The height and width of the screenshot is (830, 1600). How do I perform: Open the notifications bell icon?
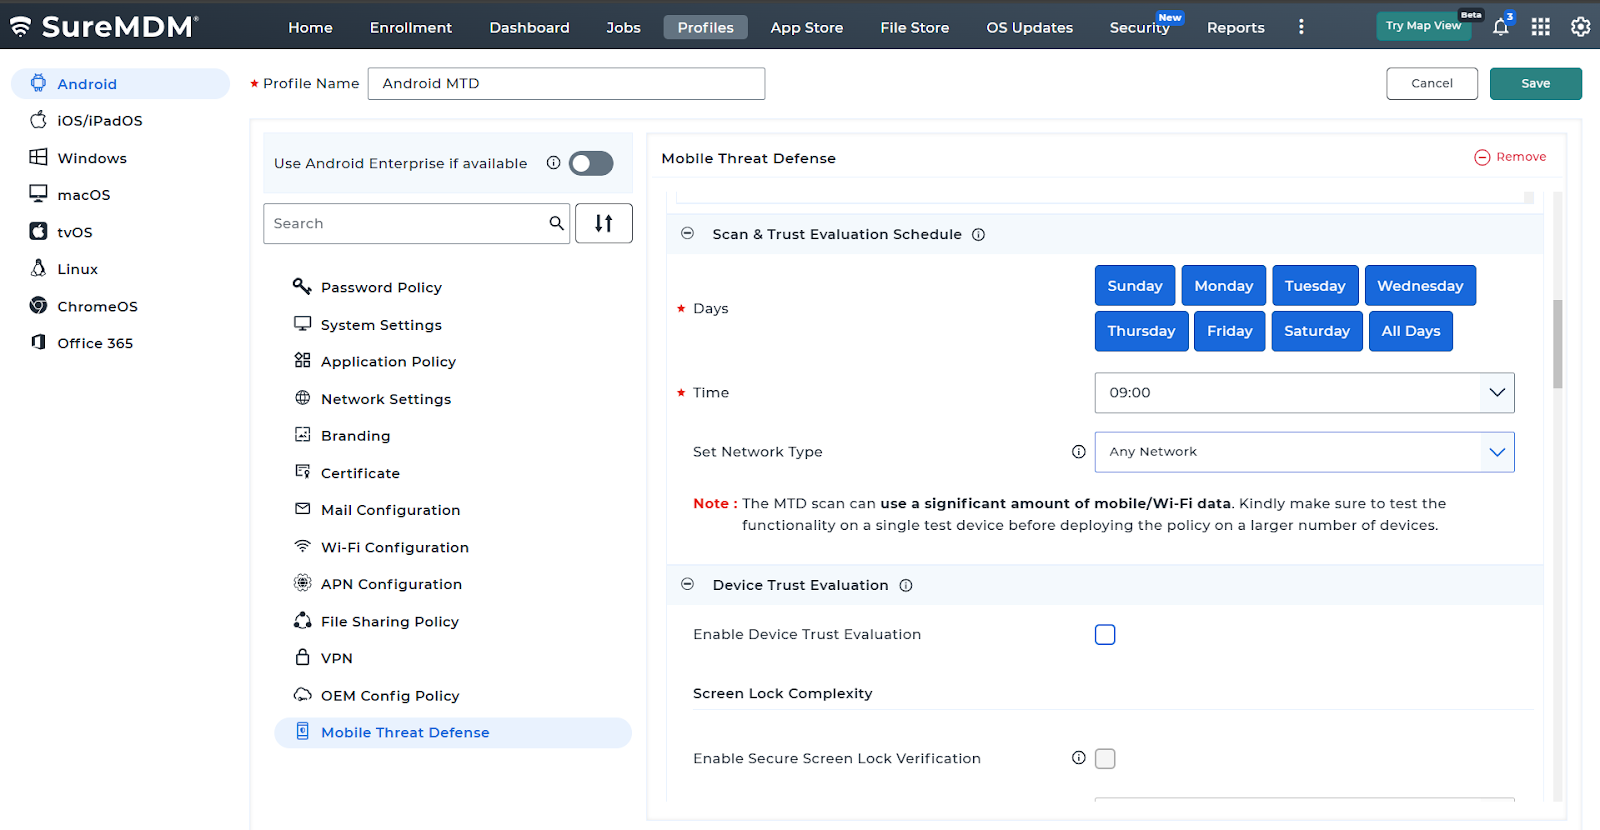[1500, 28]
